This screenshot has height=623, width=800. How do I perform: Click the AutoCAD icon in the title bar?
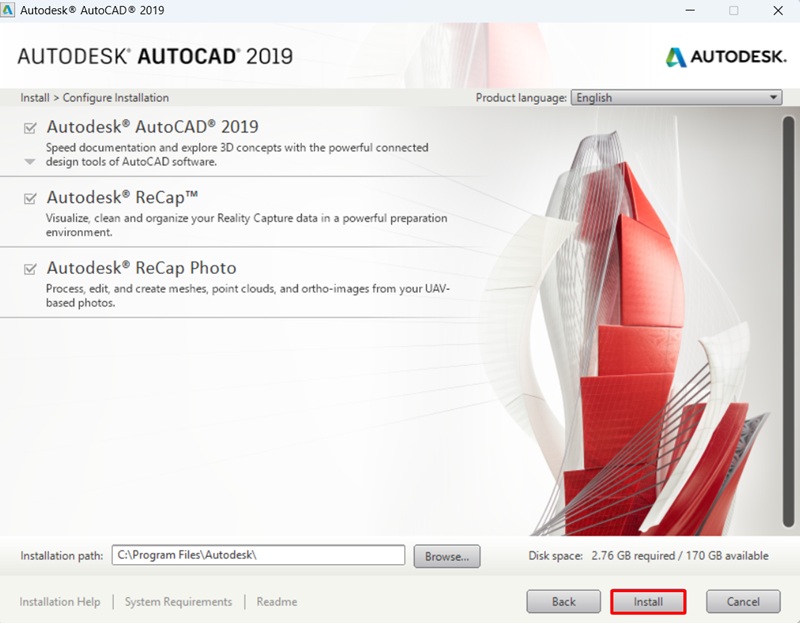(10, 11)
